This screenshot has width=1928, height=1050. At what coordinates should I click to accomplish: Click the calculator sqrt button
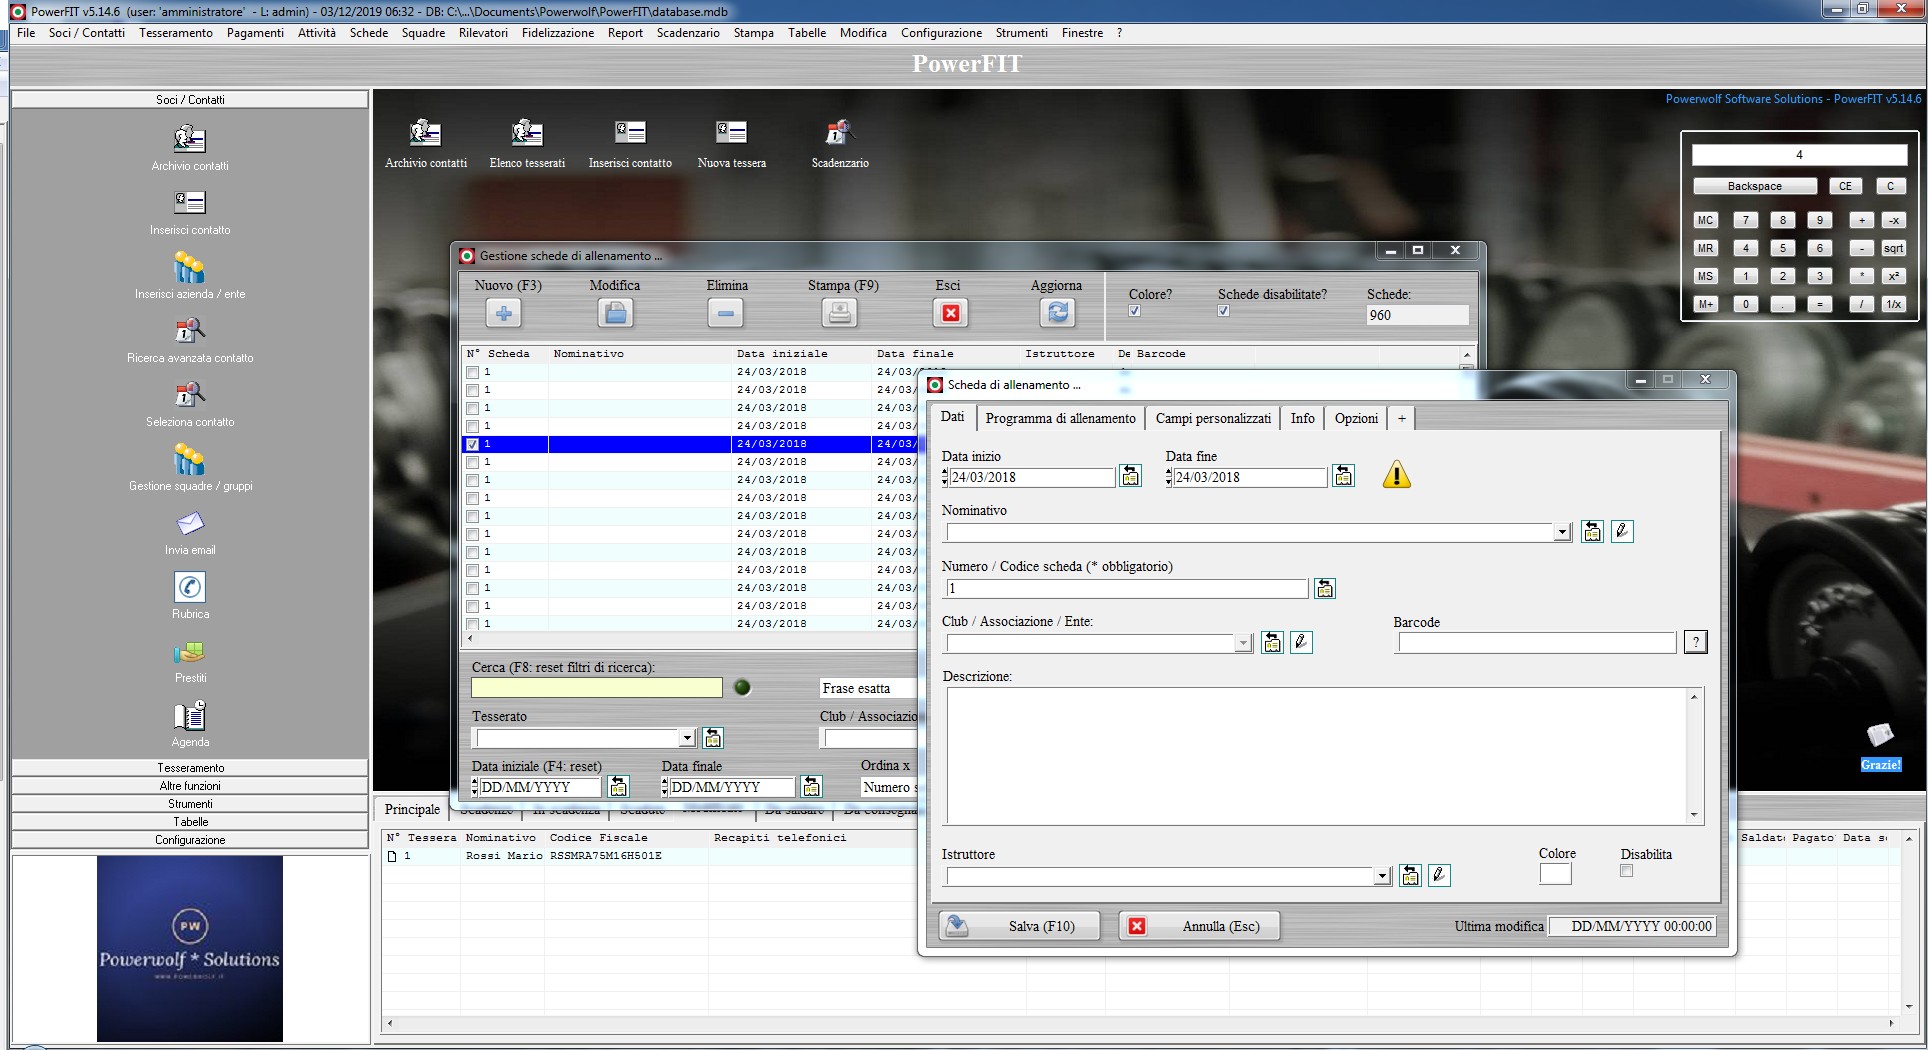coord(1893,248)
